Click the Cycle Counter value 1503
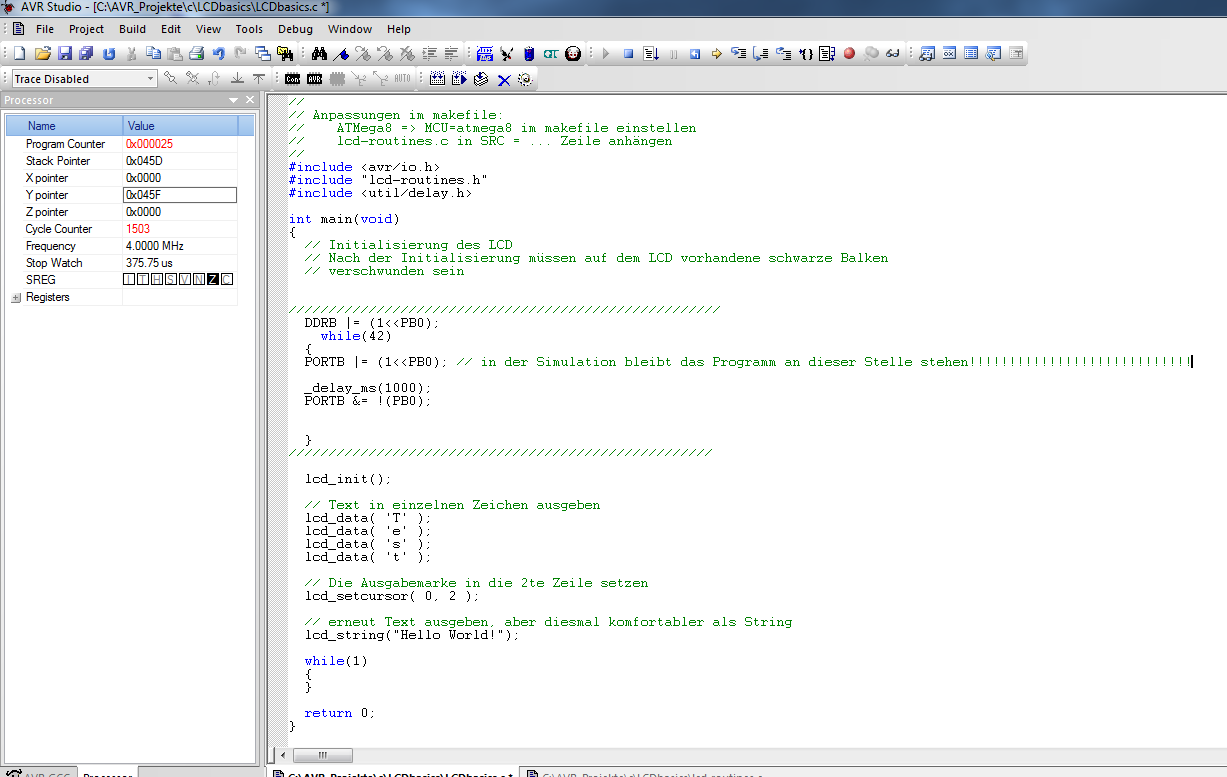1227x777 pixels. click(138, 229)
